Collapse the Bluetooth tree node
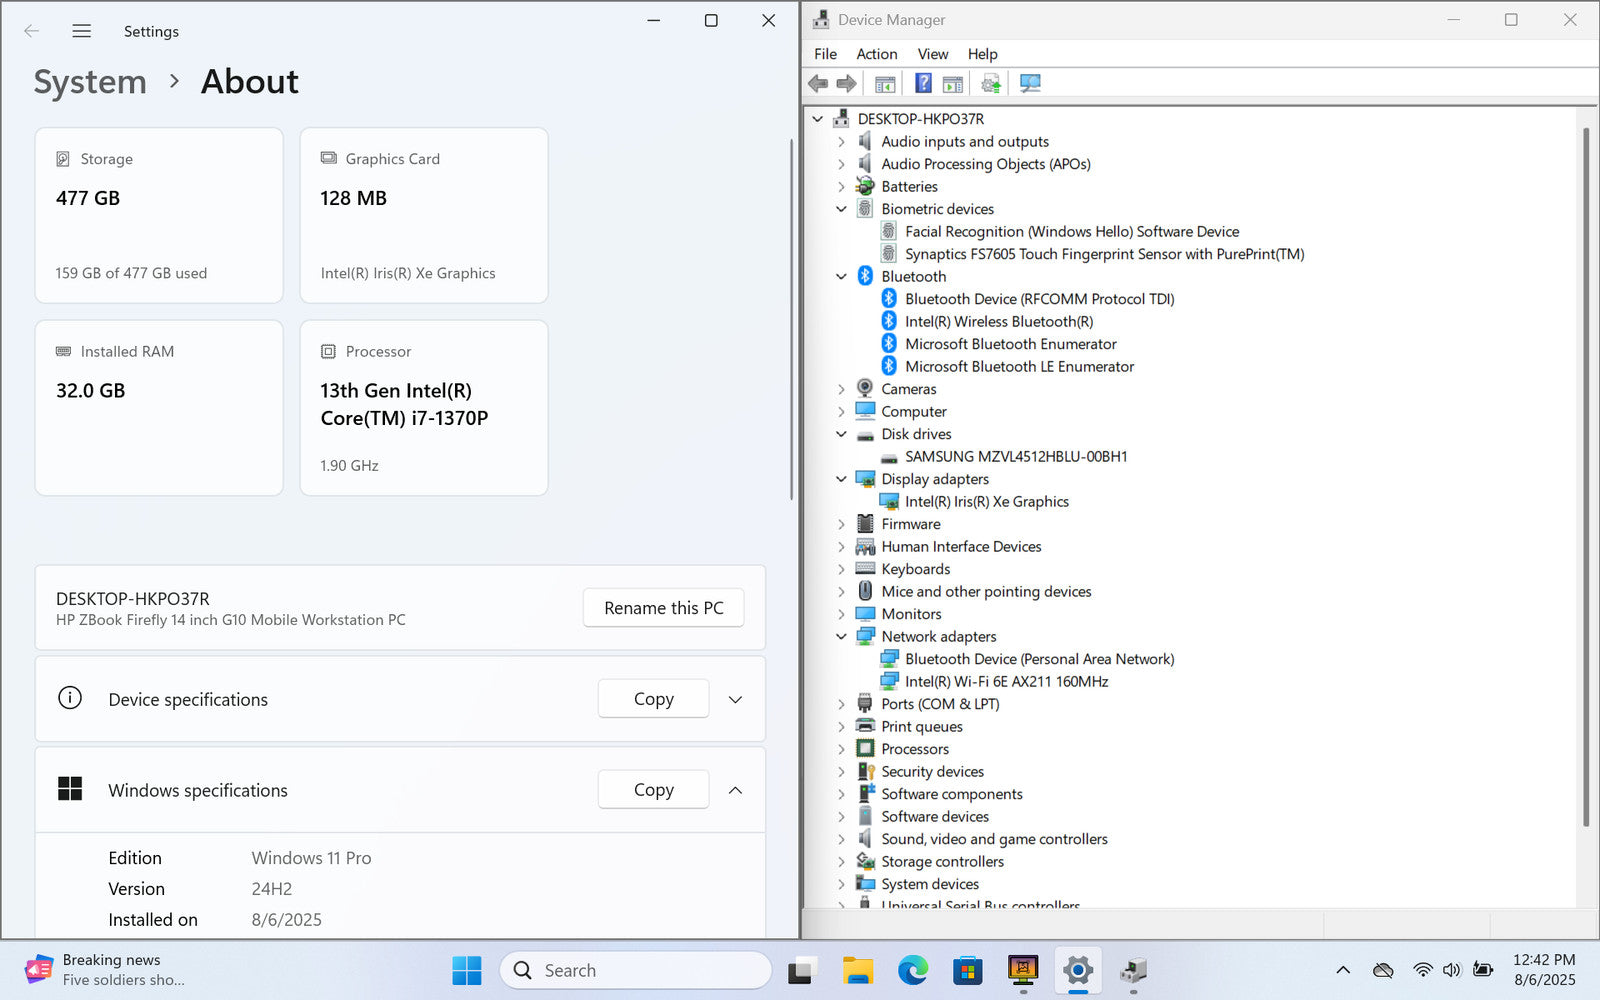Viewport: 1600px width, 1000px height. pyautogui.click(x=841, y=277)
